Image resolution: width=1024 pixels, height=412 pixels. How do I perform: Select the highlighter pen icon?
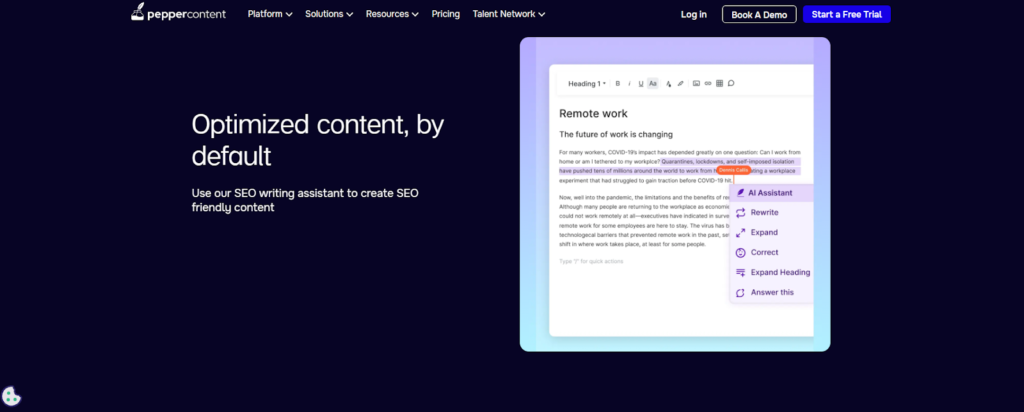click(x=680, y=83)
